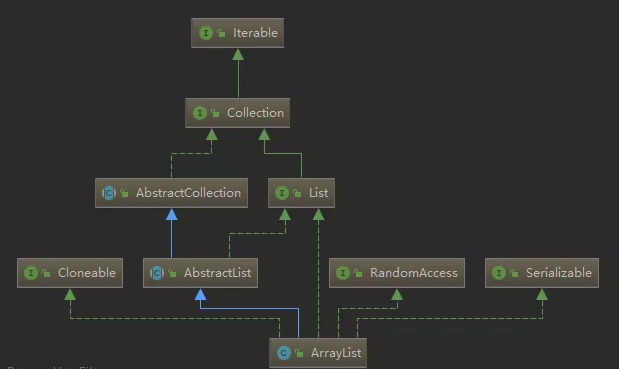Select the Serializable interface node
This screenshot has width=620, height=369.
[542, 273]
